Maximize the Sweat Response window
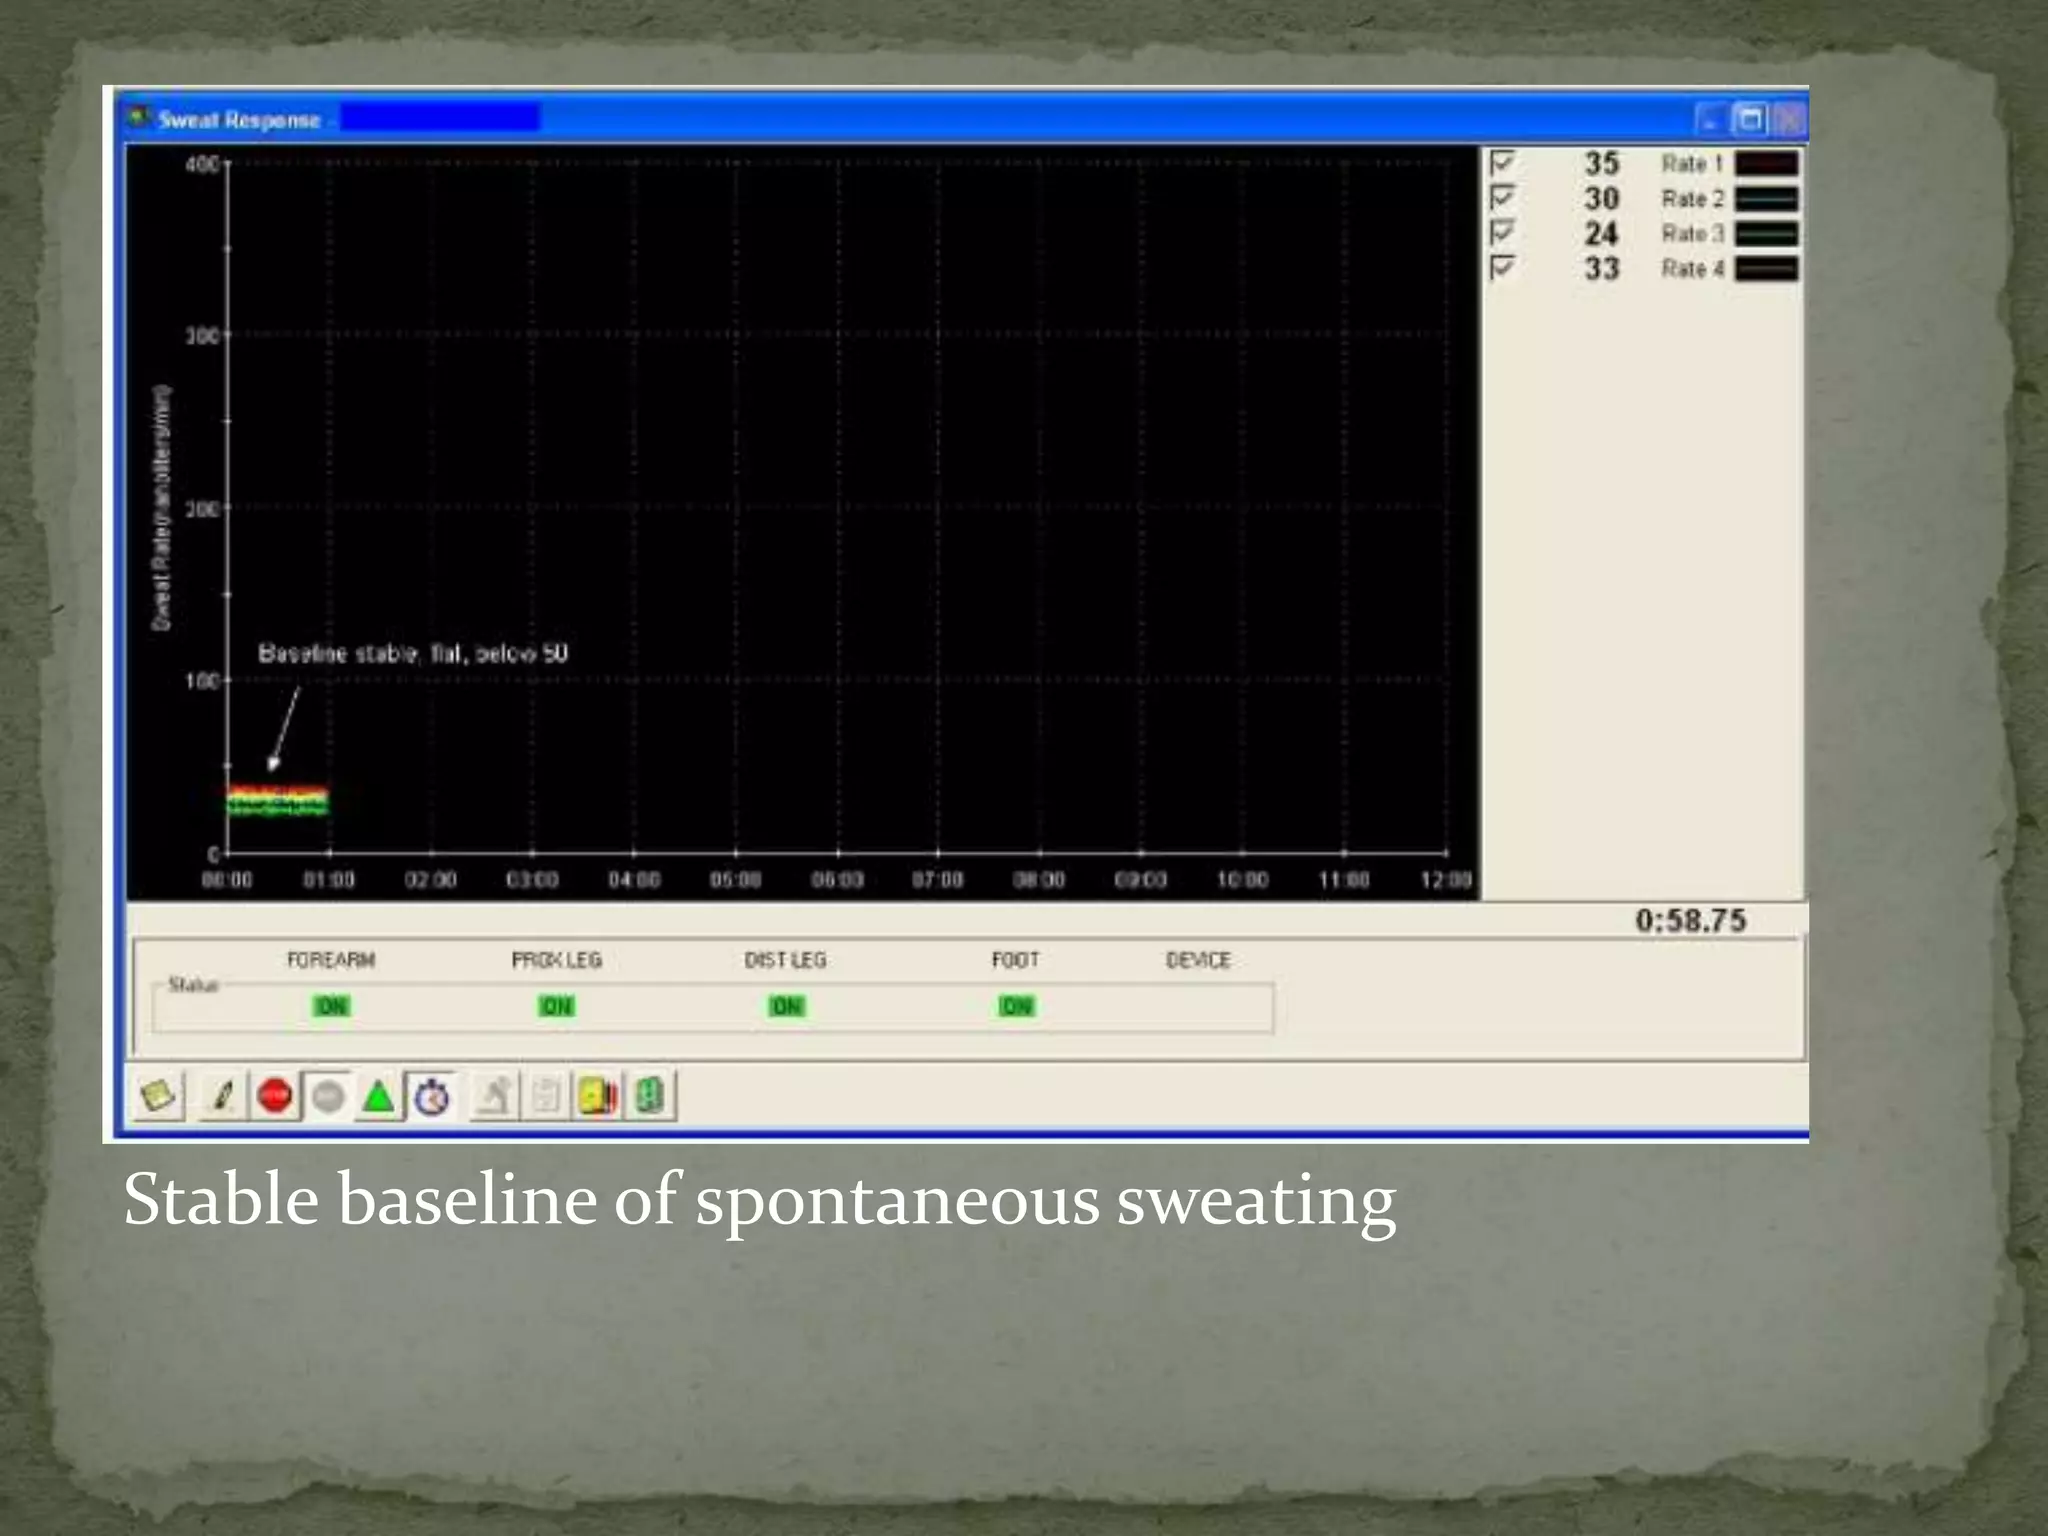Viewport: 2048px width, 1536px height. coord(1750,120)
